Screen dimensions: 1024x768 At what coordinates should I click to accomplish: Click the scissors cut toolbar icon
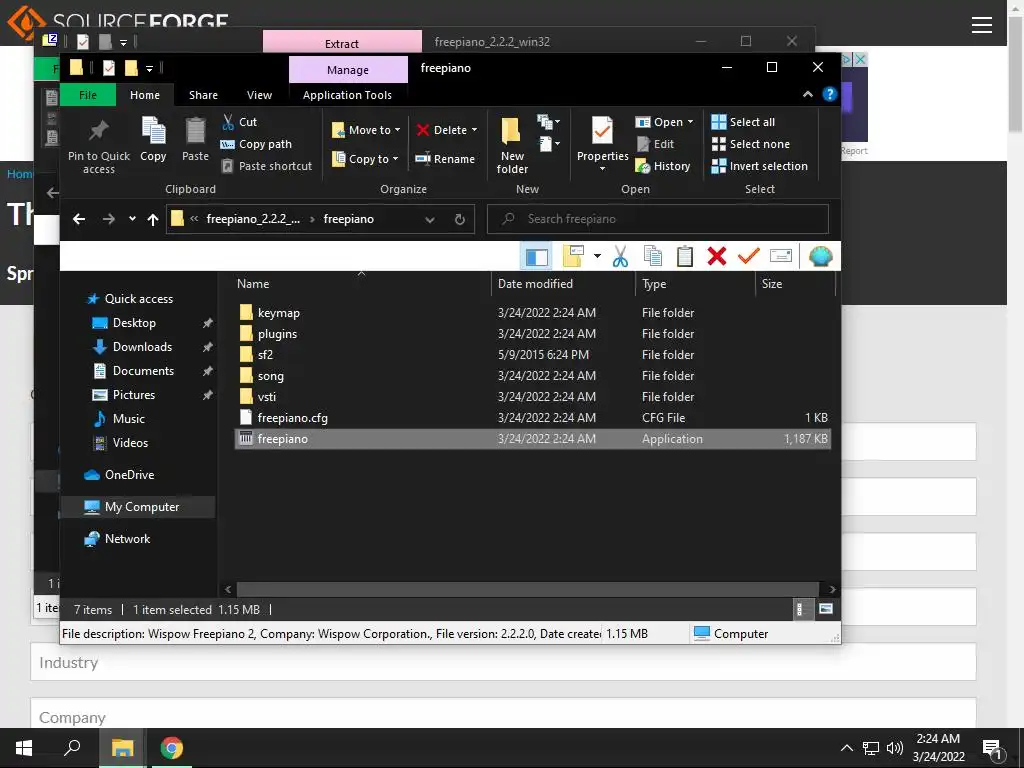[620, 257]
